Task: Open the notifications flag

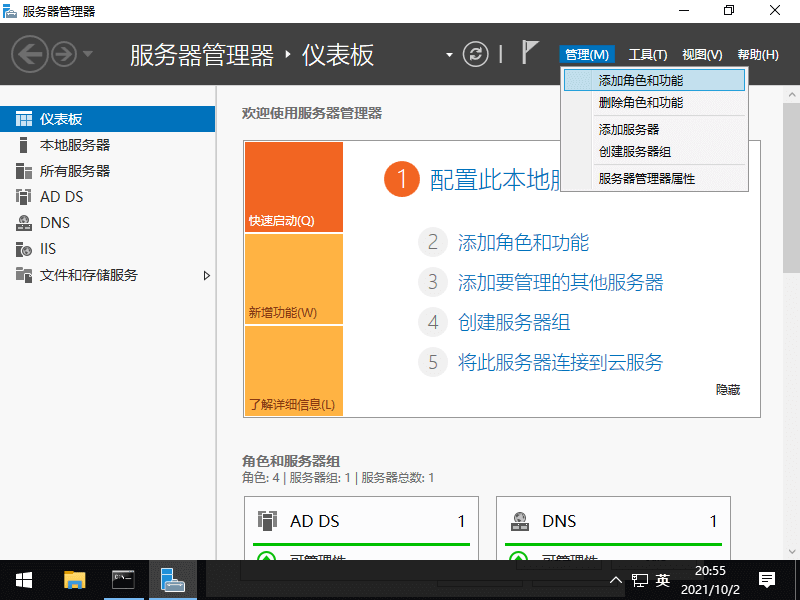Action: (530, 52)
